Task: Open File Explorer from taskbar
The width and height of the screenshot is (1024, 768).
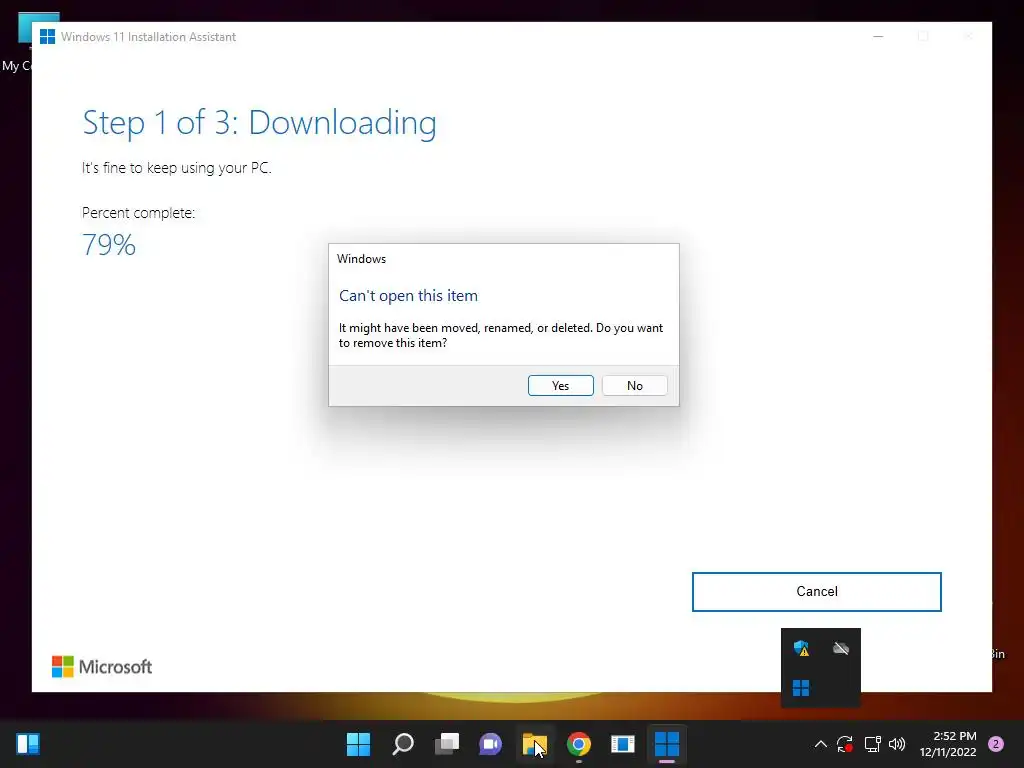Action: 535,744
